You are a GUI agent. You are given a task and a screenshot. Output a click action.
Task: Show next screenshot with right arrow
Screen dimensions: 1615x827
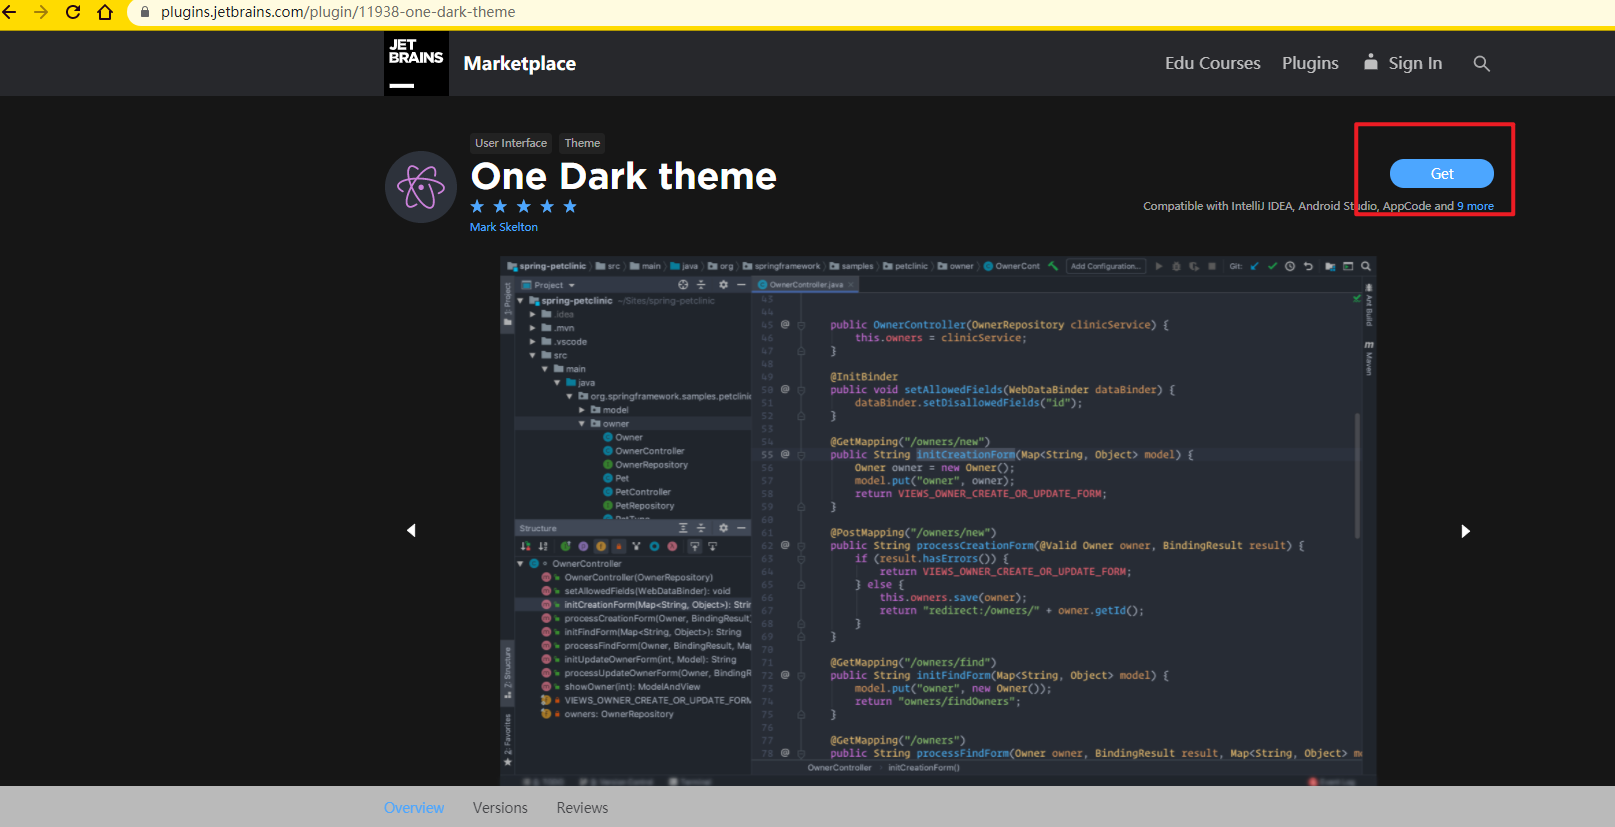click(1465, 531)
